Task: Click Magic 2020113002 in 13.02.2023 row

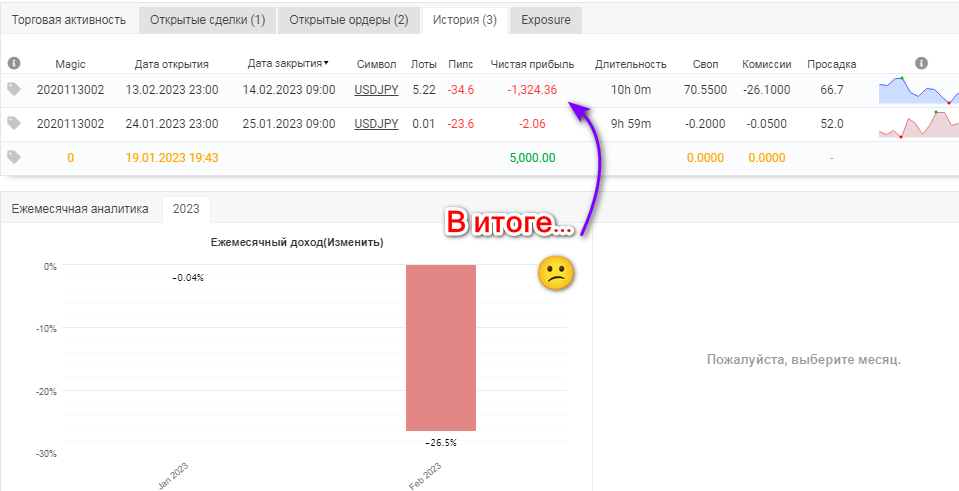Action: pos(70,90)
